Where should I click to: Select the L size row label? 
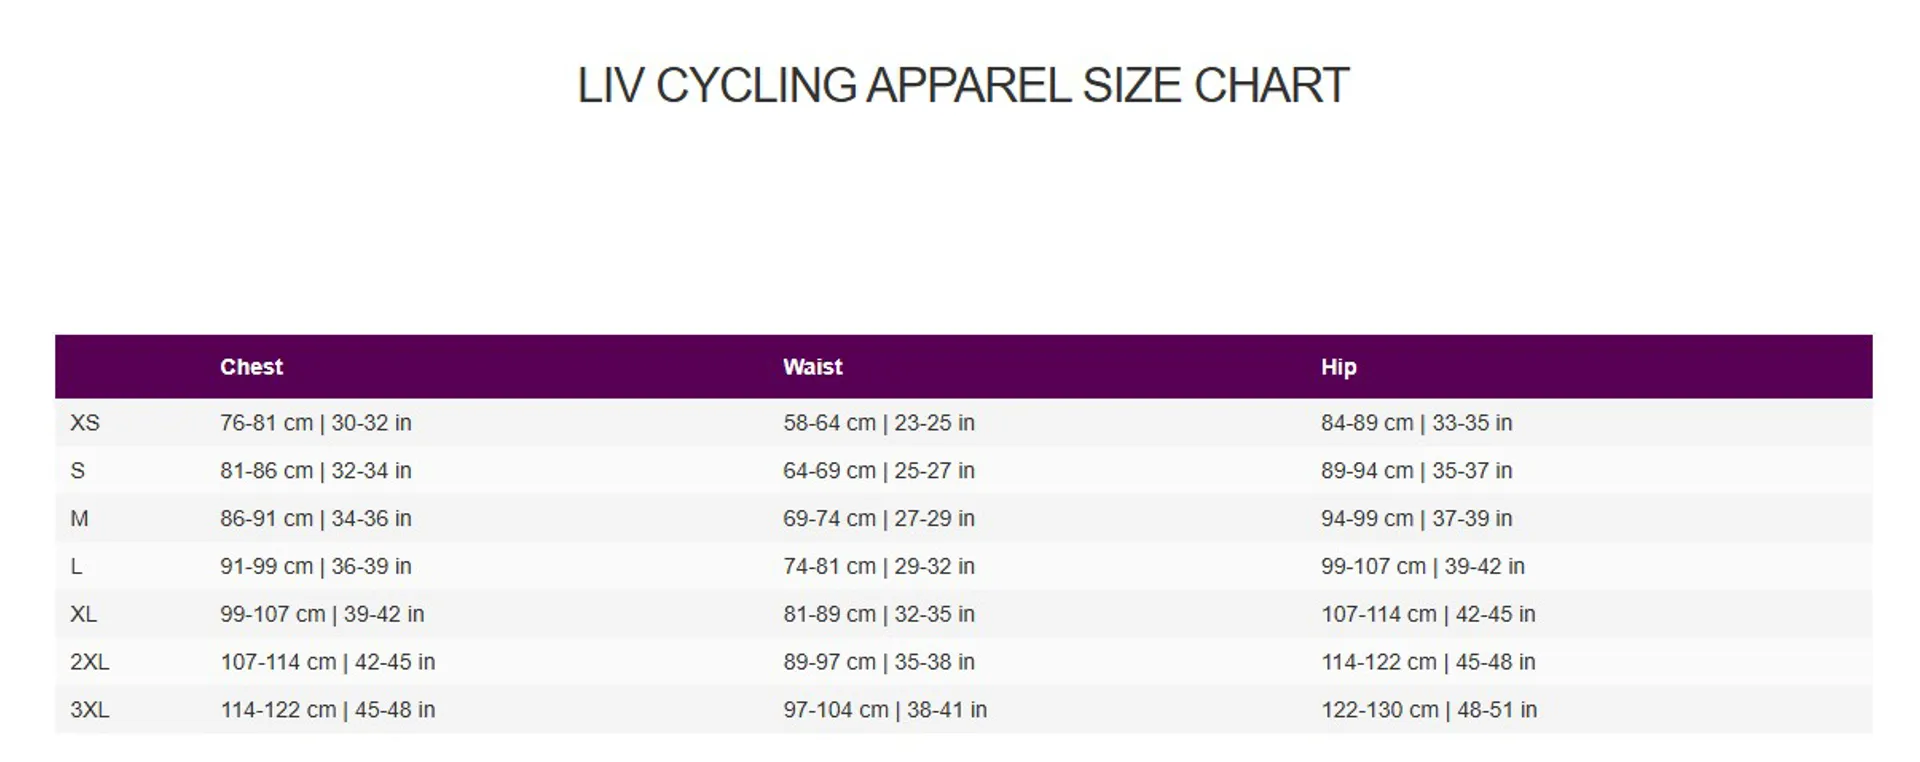(x=77, y=567)
